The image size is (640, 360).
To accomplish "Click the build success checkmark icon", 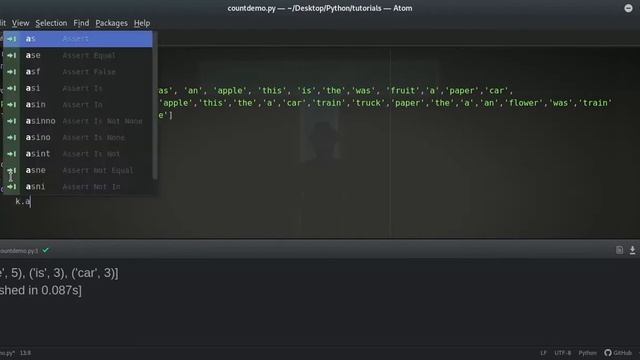I will (45, 250).
